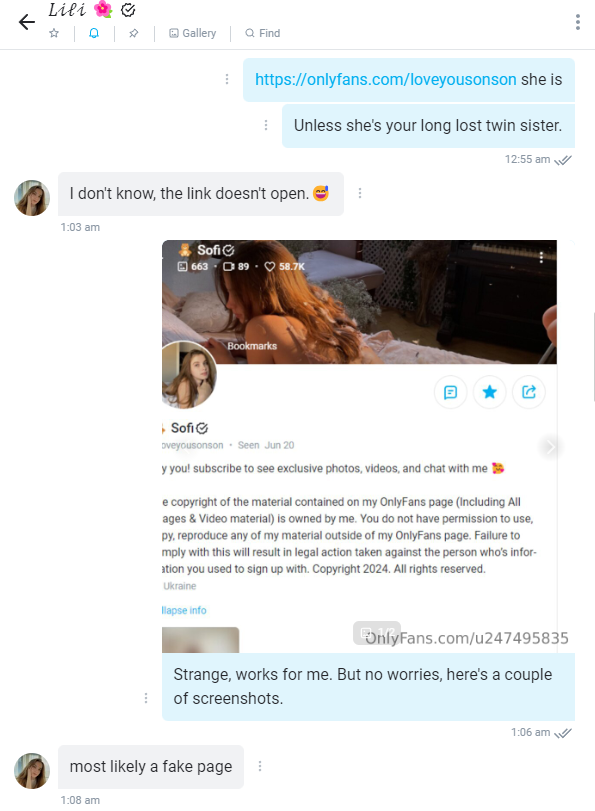595x811 pixels.
Task: Go to next screenshot with arrow
Action: pyautogui.click(x=551, y=446)
